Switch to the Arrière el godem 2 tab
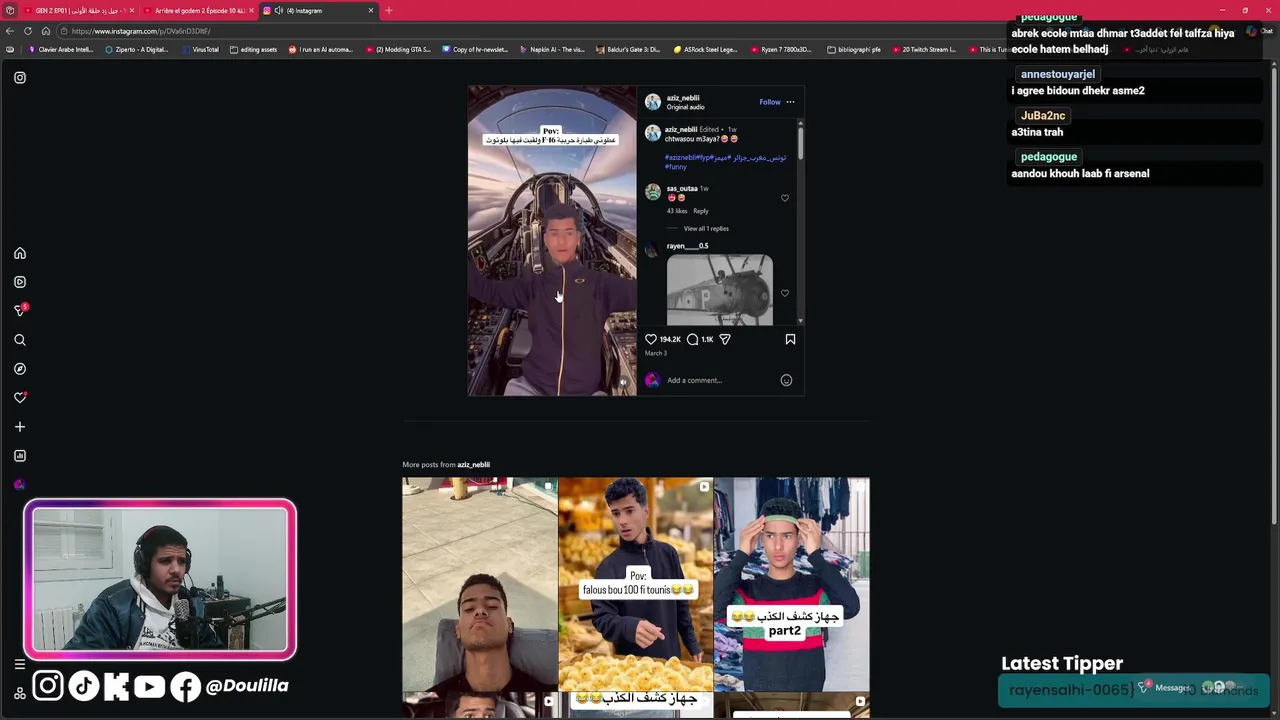Screen dimensions: 1280x720 [199, 10]
